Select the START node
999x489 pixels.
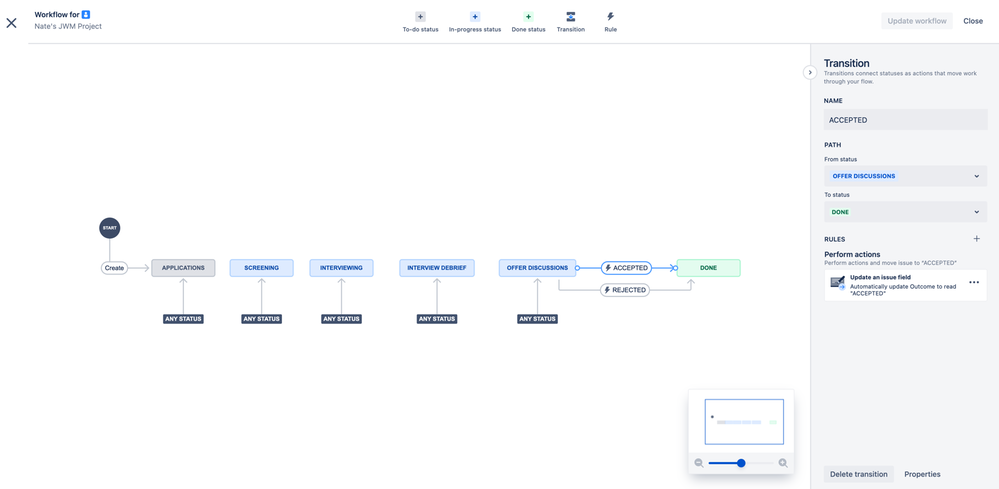(110, 228)
